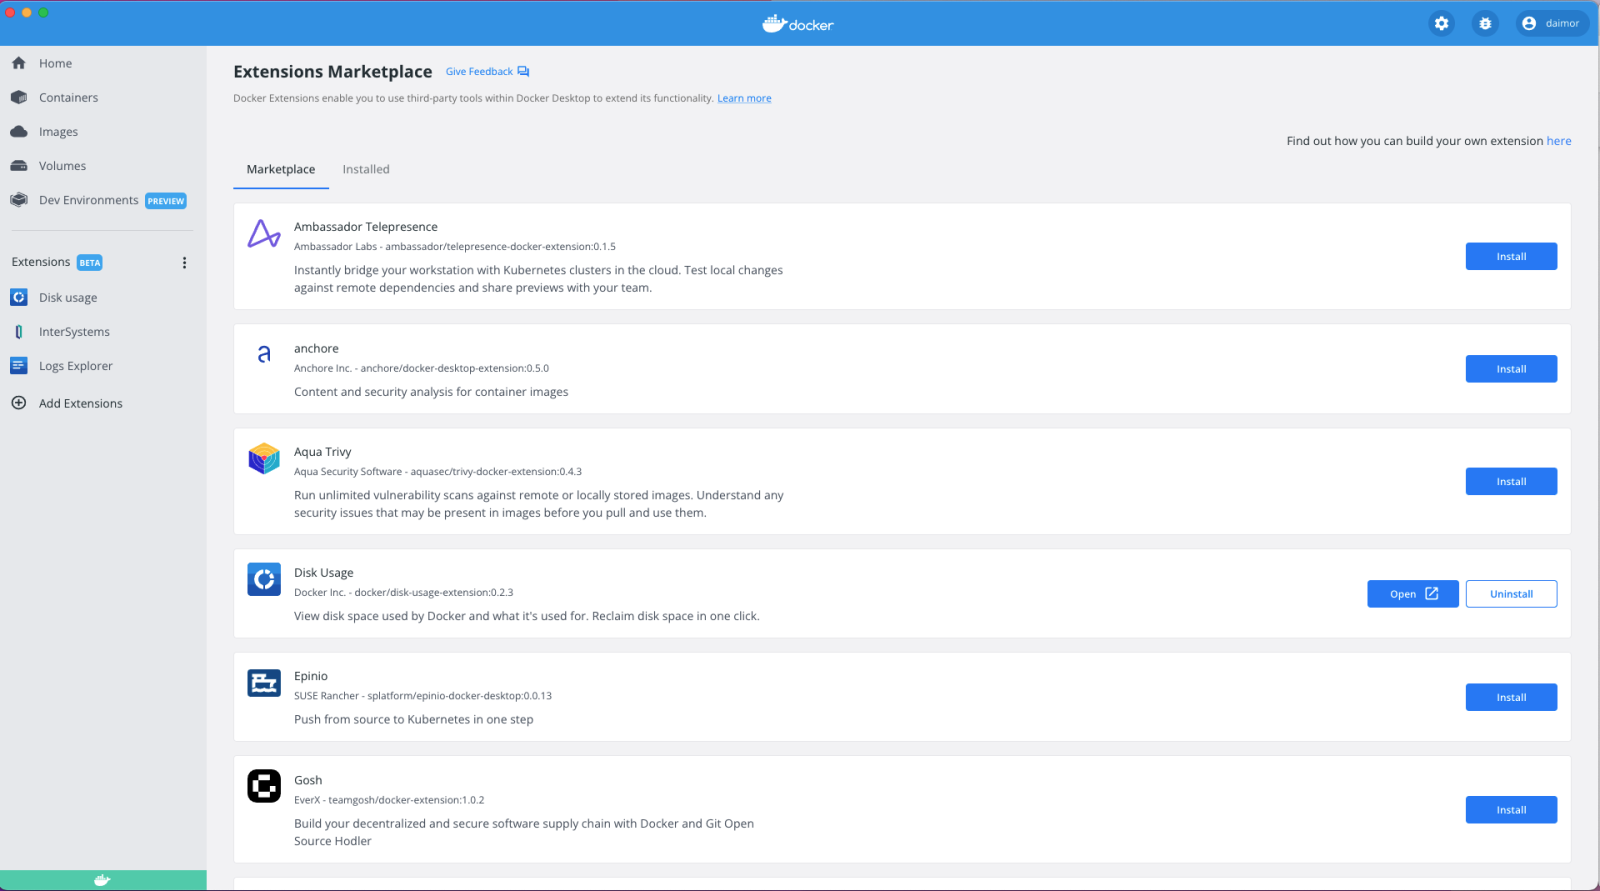Click the Images cloud icon
This screenshot has height=891, width=1600.
coord(18,132)
